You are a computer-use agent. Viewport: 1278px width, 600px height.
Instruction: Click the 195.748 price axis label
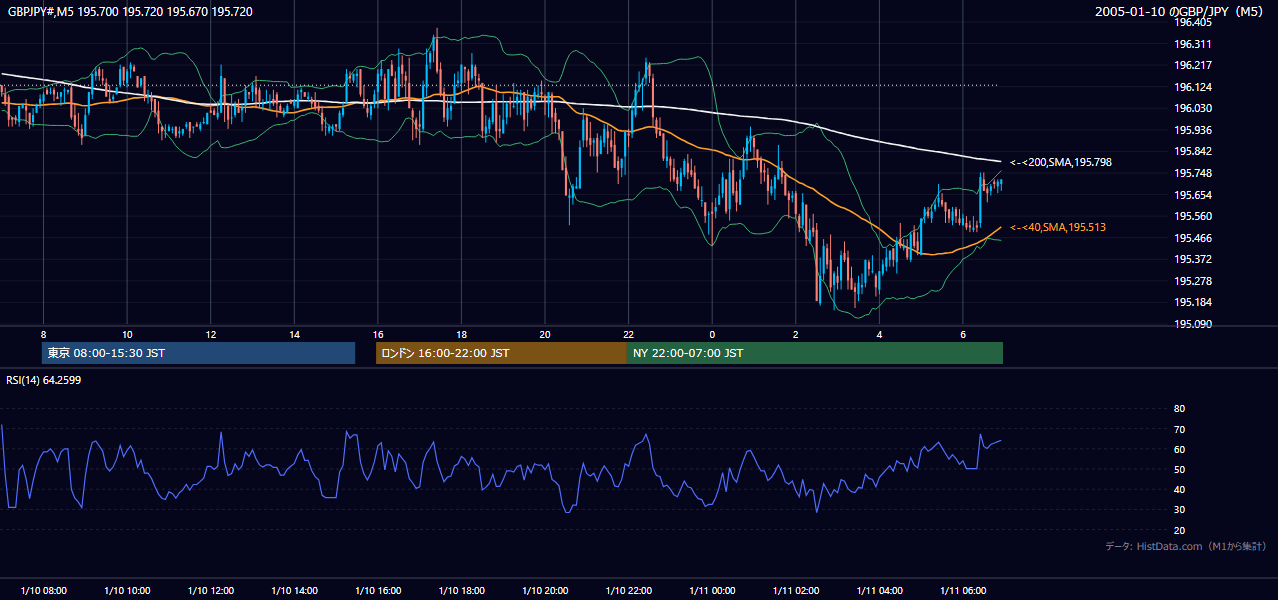tap(1193, 173)
